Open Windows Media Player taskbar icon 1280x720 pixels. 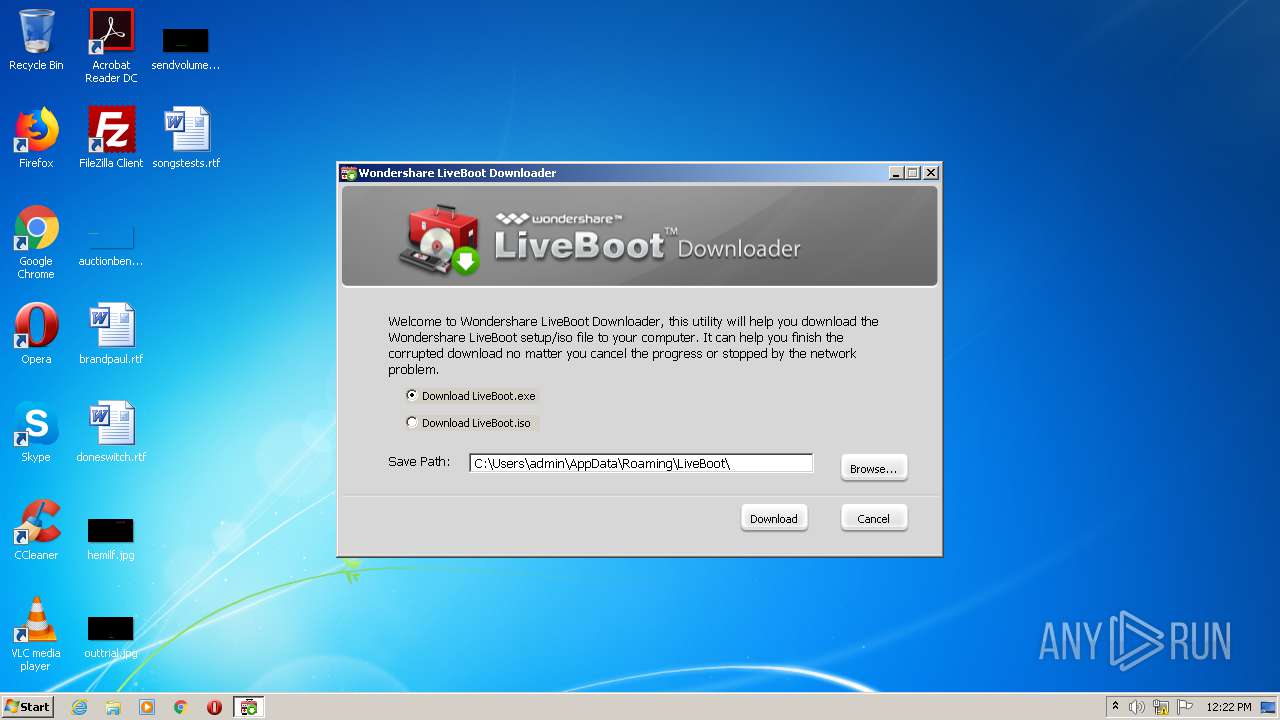(147, 707)
